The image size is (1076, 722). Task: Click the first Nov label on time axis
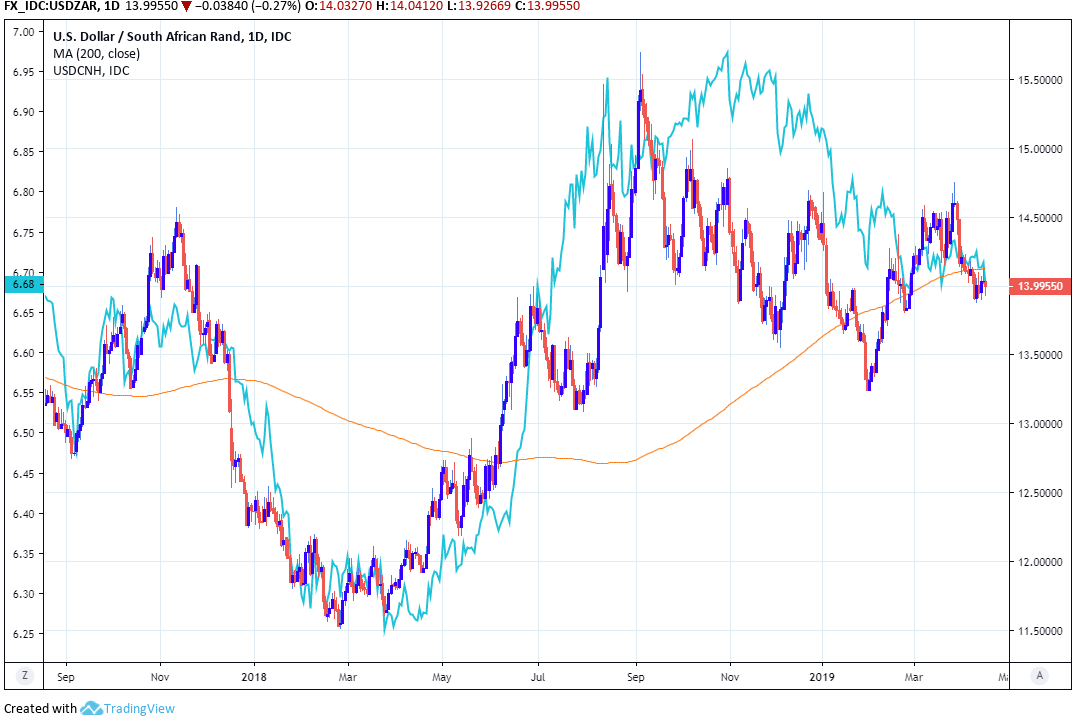(x=160, y=675)
